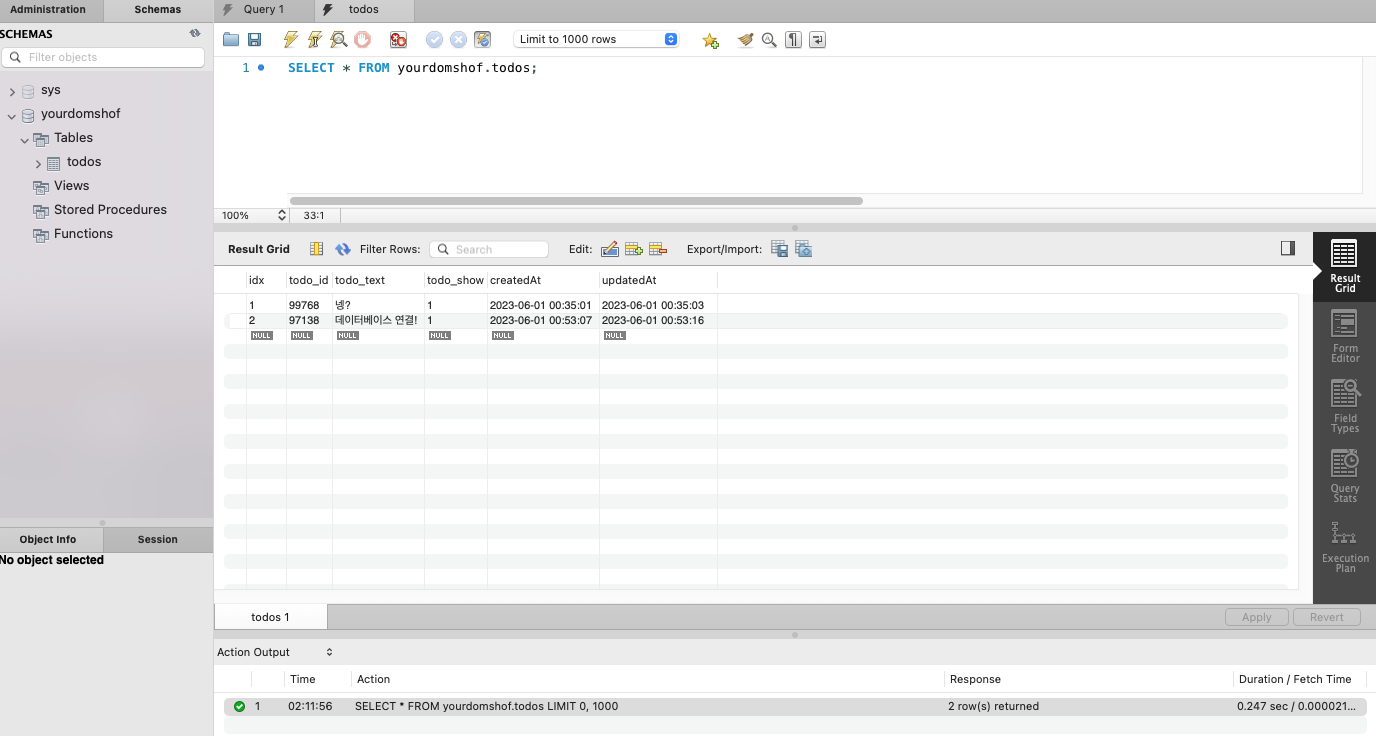Stop the executing query
This screenshot has width=1376, height=736.
(x=362, y=40)
